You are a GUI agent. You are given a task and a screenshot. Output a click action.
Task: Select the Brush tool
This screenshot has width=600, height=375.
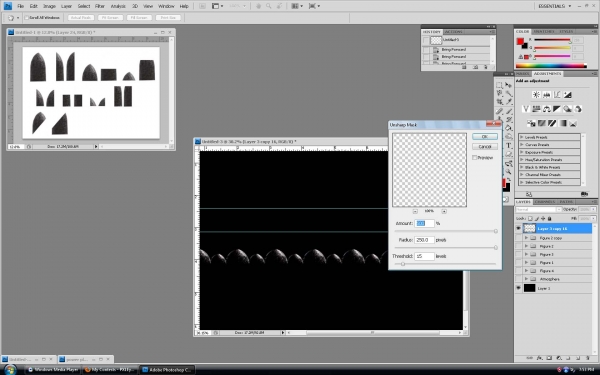pyautogui.click(x=509, y=111)
